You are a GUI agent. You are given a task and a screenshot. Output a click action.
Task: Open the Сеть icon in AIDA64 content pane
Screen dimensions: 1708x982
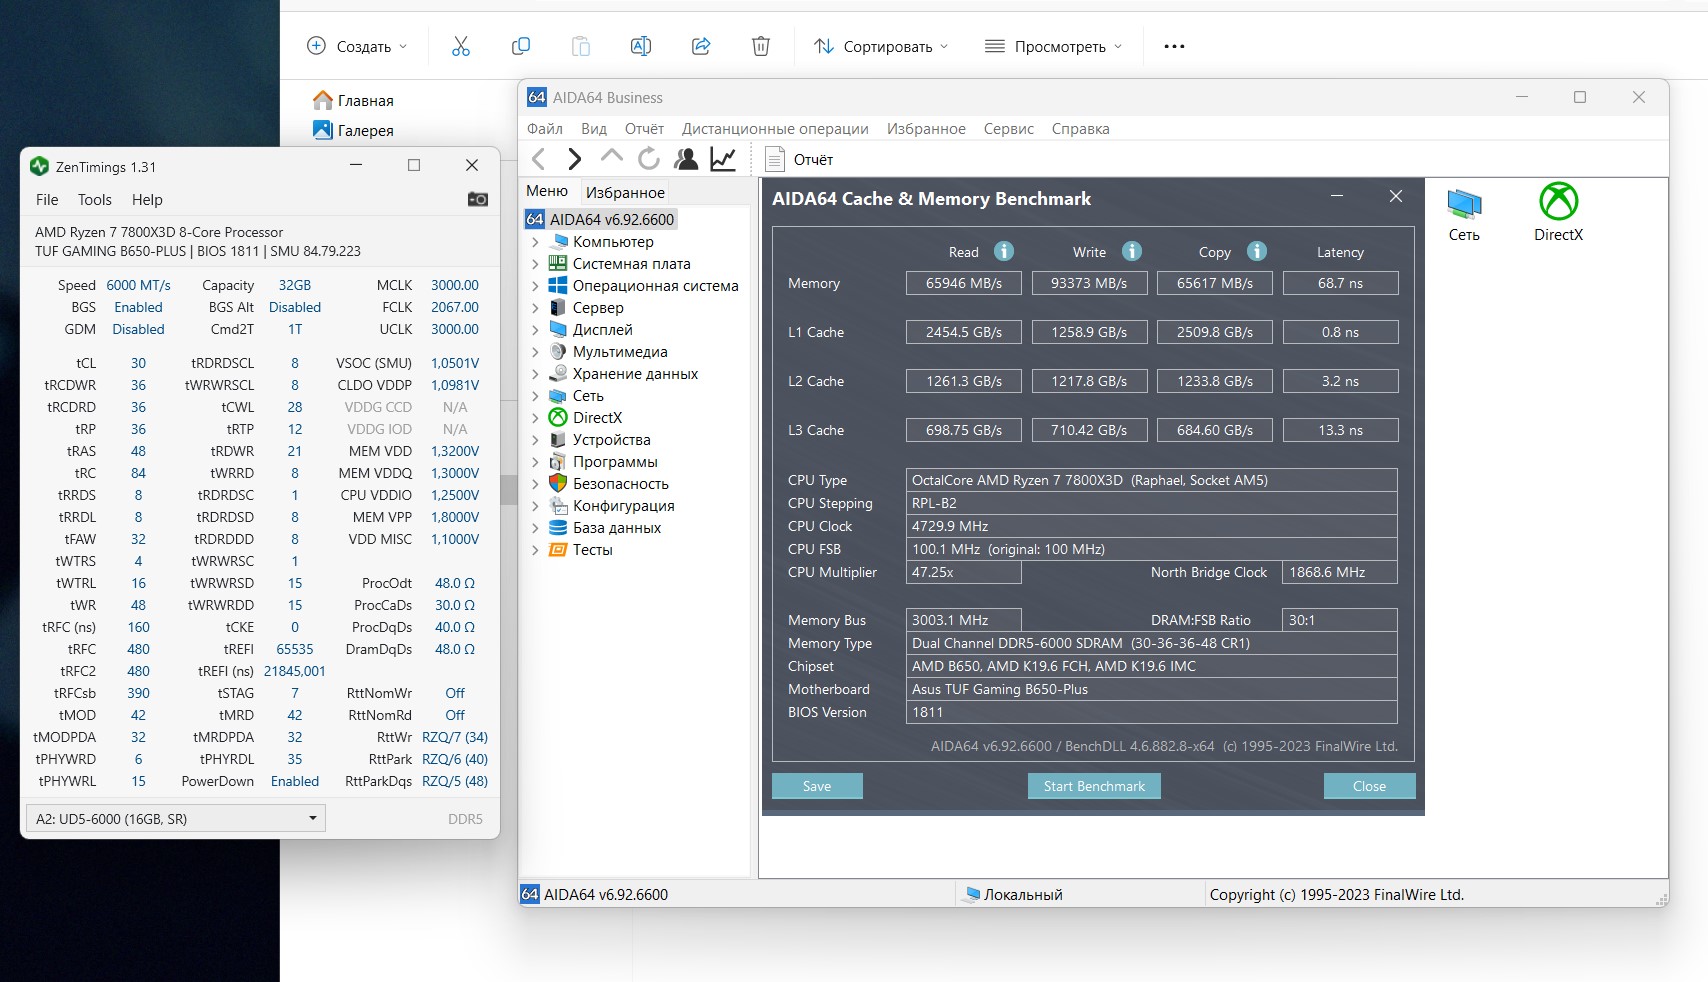(1464, 213)
